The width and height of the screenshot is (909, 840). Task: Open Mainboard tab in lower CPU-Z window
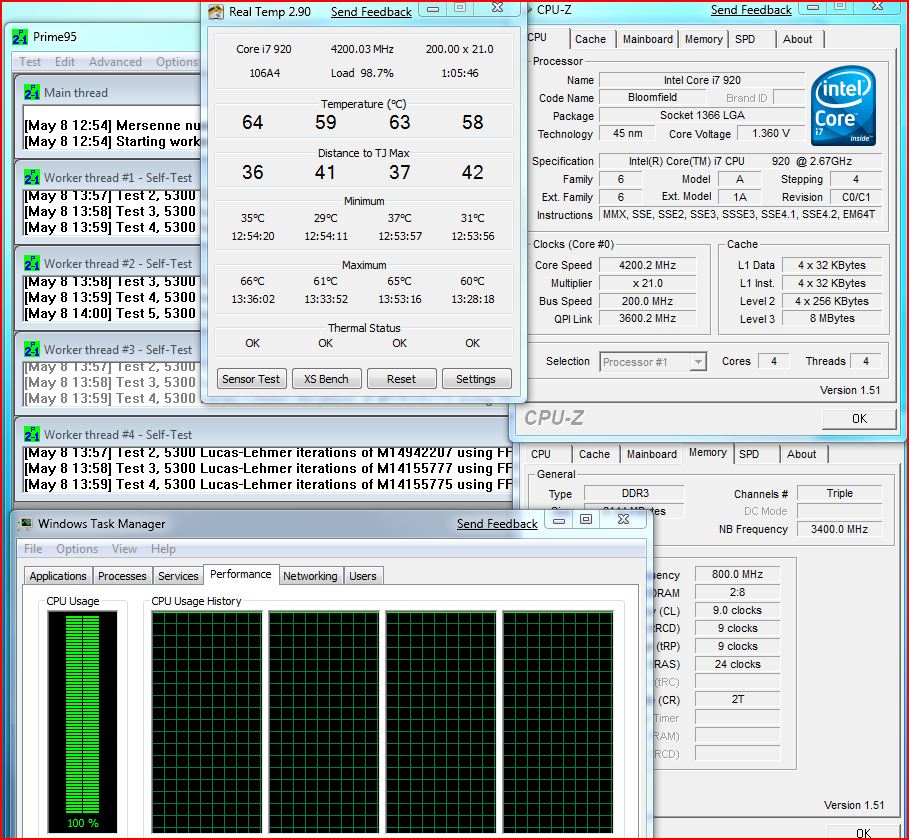[x=652, y=454]
